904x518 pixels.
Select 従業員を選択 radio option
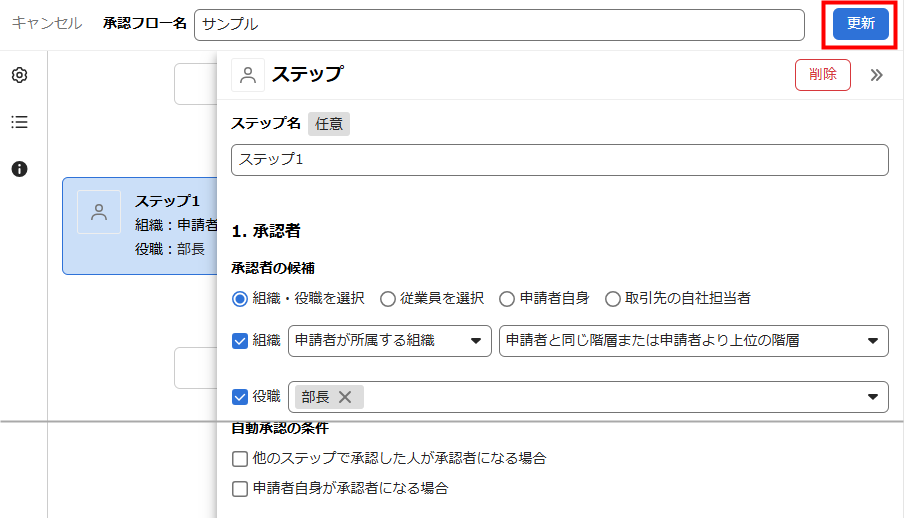pyautogui.click(x=388, y=298)
